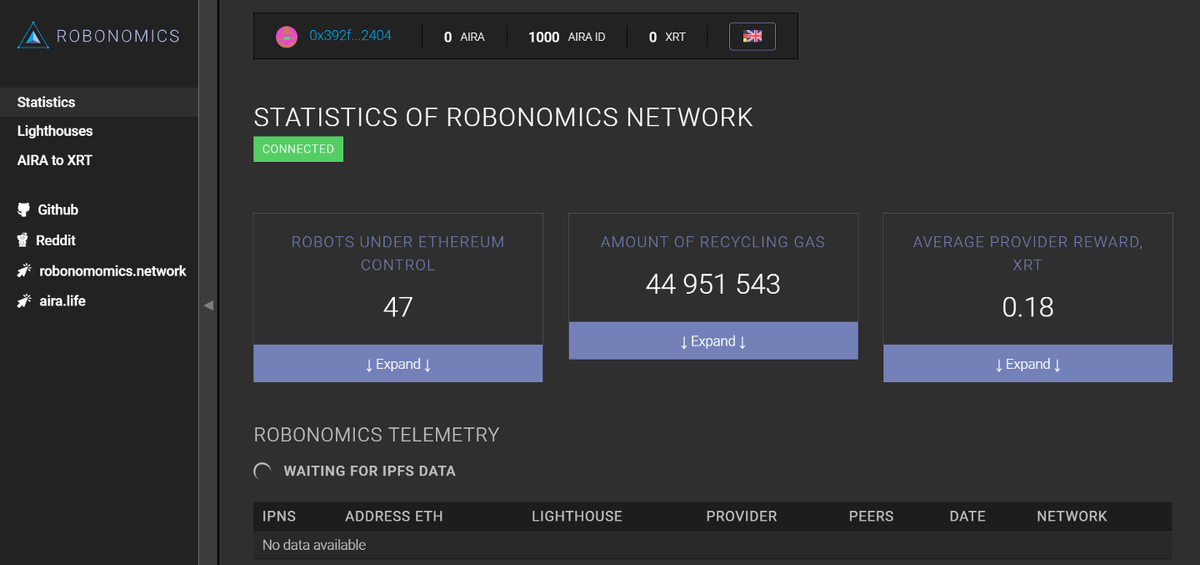Visit the robonomomics.network link
This screenshot has height=565, width=1200.
coord(113,271)
